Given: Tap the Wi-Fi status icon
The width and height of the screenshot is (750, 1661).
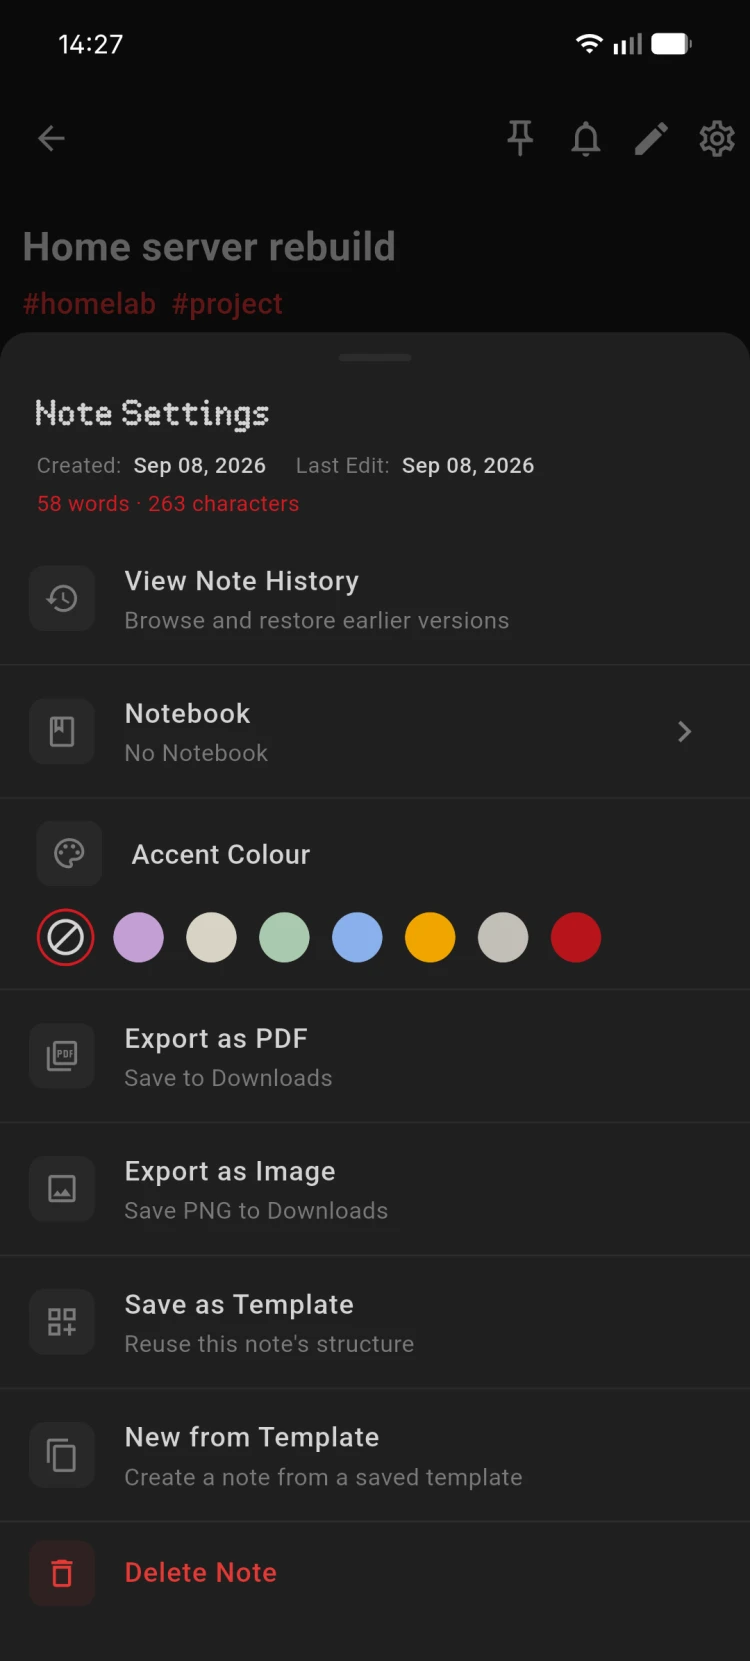Looking at the screenshot, I should point(589,44).
